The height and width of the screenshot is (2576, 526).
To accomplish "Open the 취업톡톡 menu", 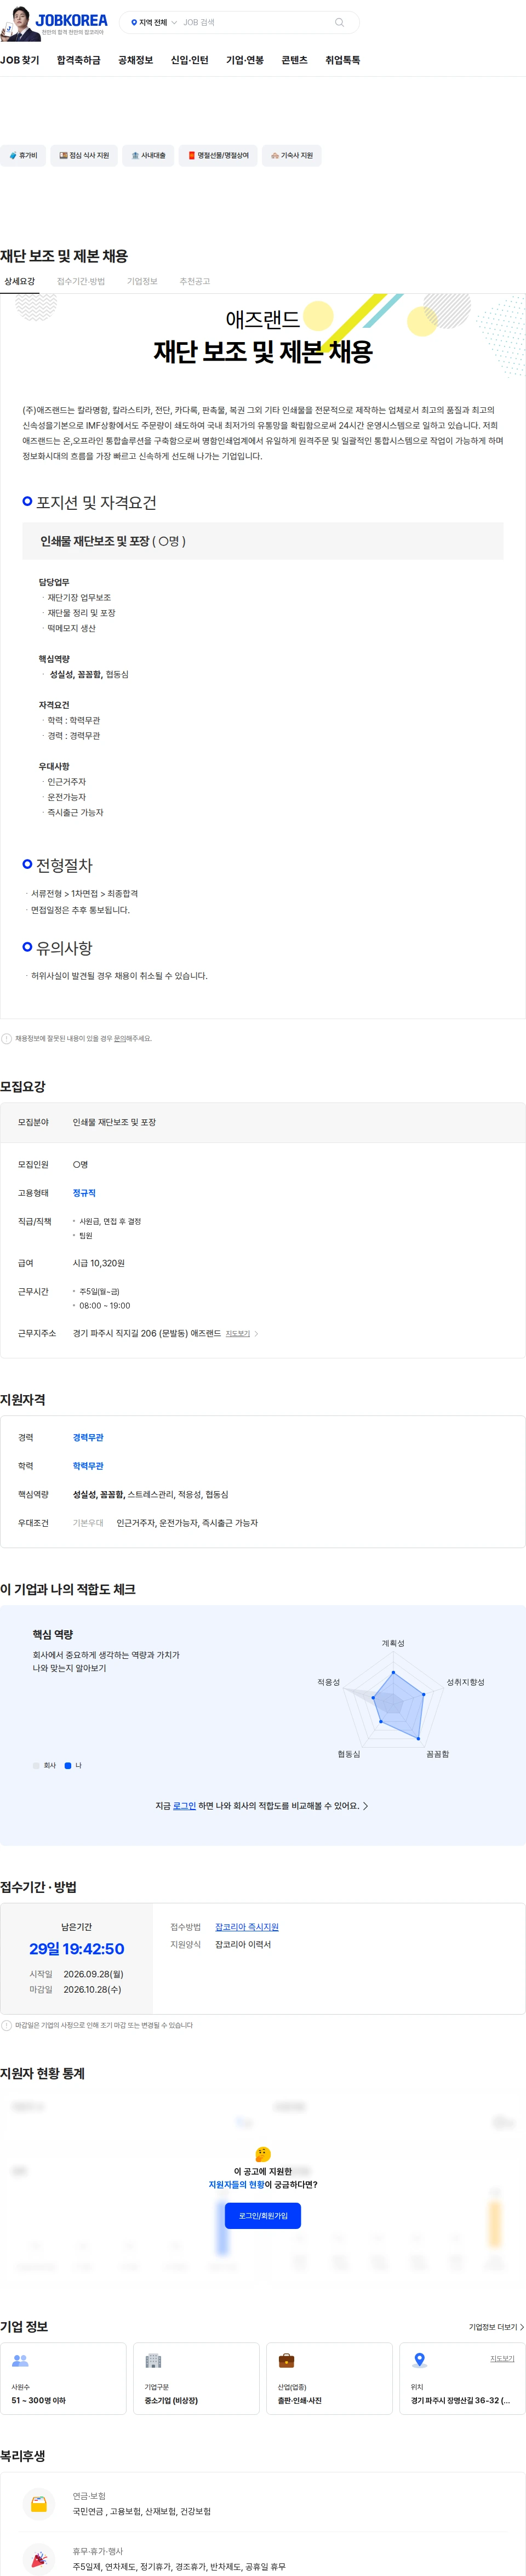I will coord(343,60).
